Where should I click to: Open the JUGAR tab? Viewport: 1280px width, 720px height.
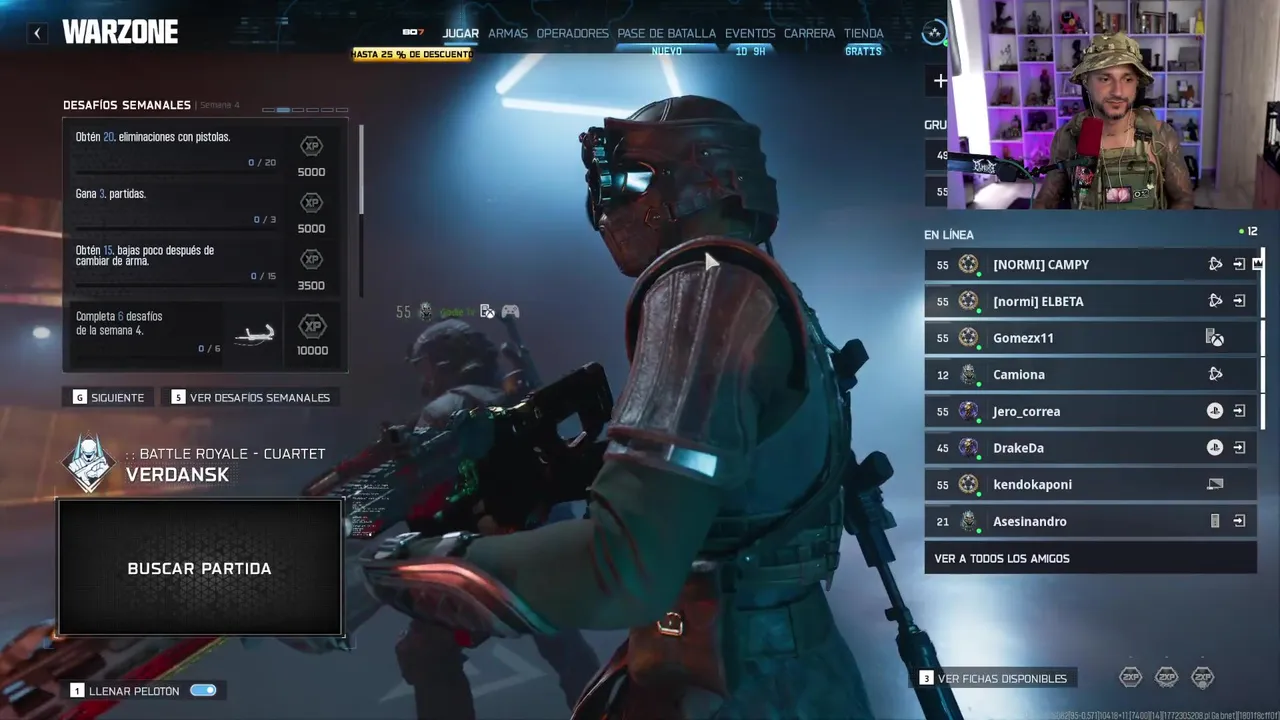[x=461, y=33]
